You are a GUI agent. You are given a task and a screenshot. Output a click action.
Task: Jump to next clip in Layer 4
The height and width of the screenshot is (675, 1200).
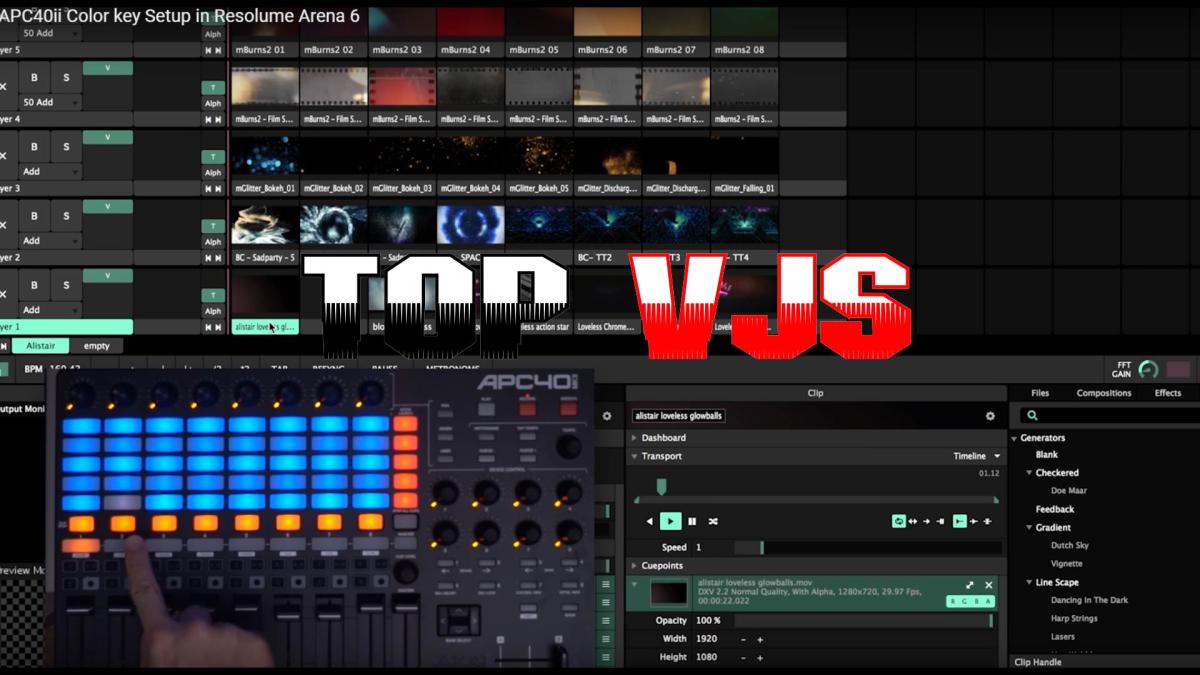click(219, 119)
